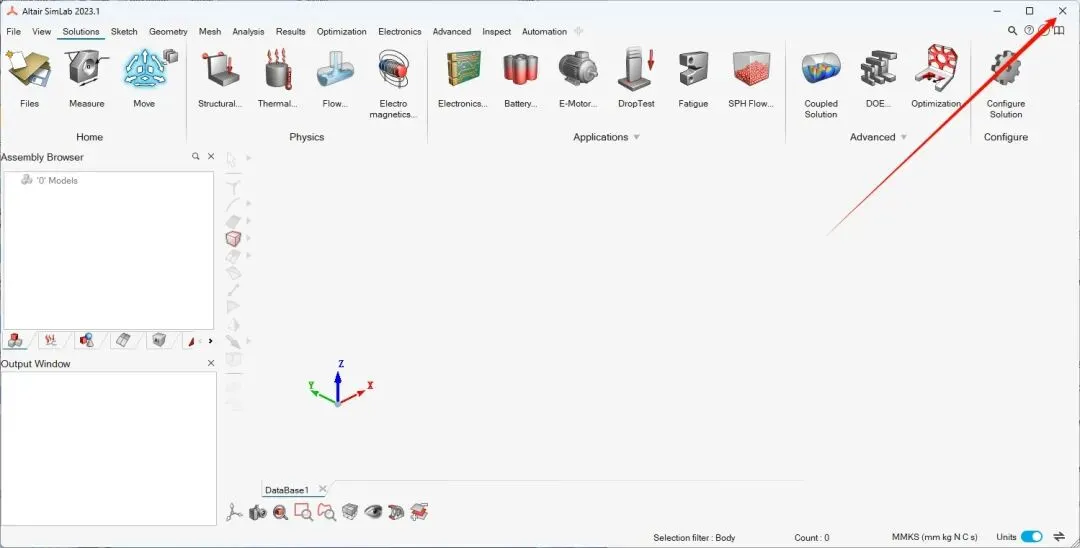Open the File menu
1080x548 pixels.
tap(14, 32)
